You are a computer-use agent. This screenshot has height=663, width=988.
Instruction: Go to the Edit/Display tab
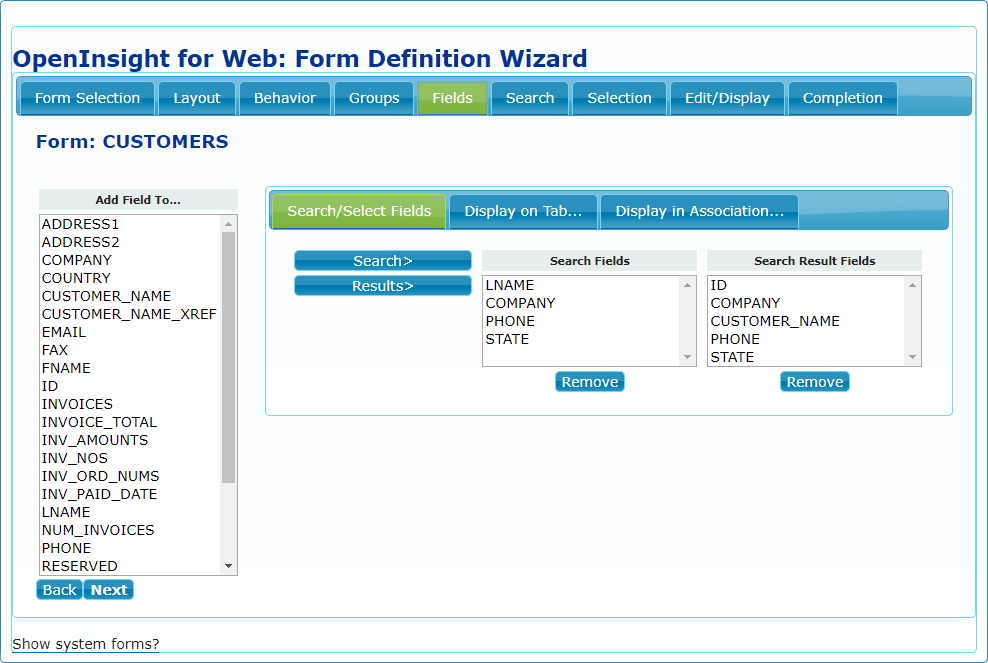pos(727,98)
